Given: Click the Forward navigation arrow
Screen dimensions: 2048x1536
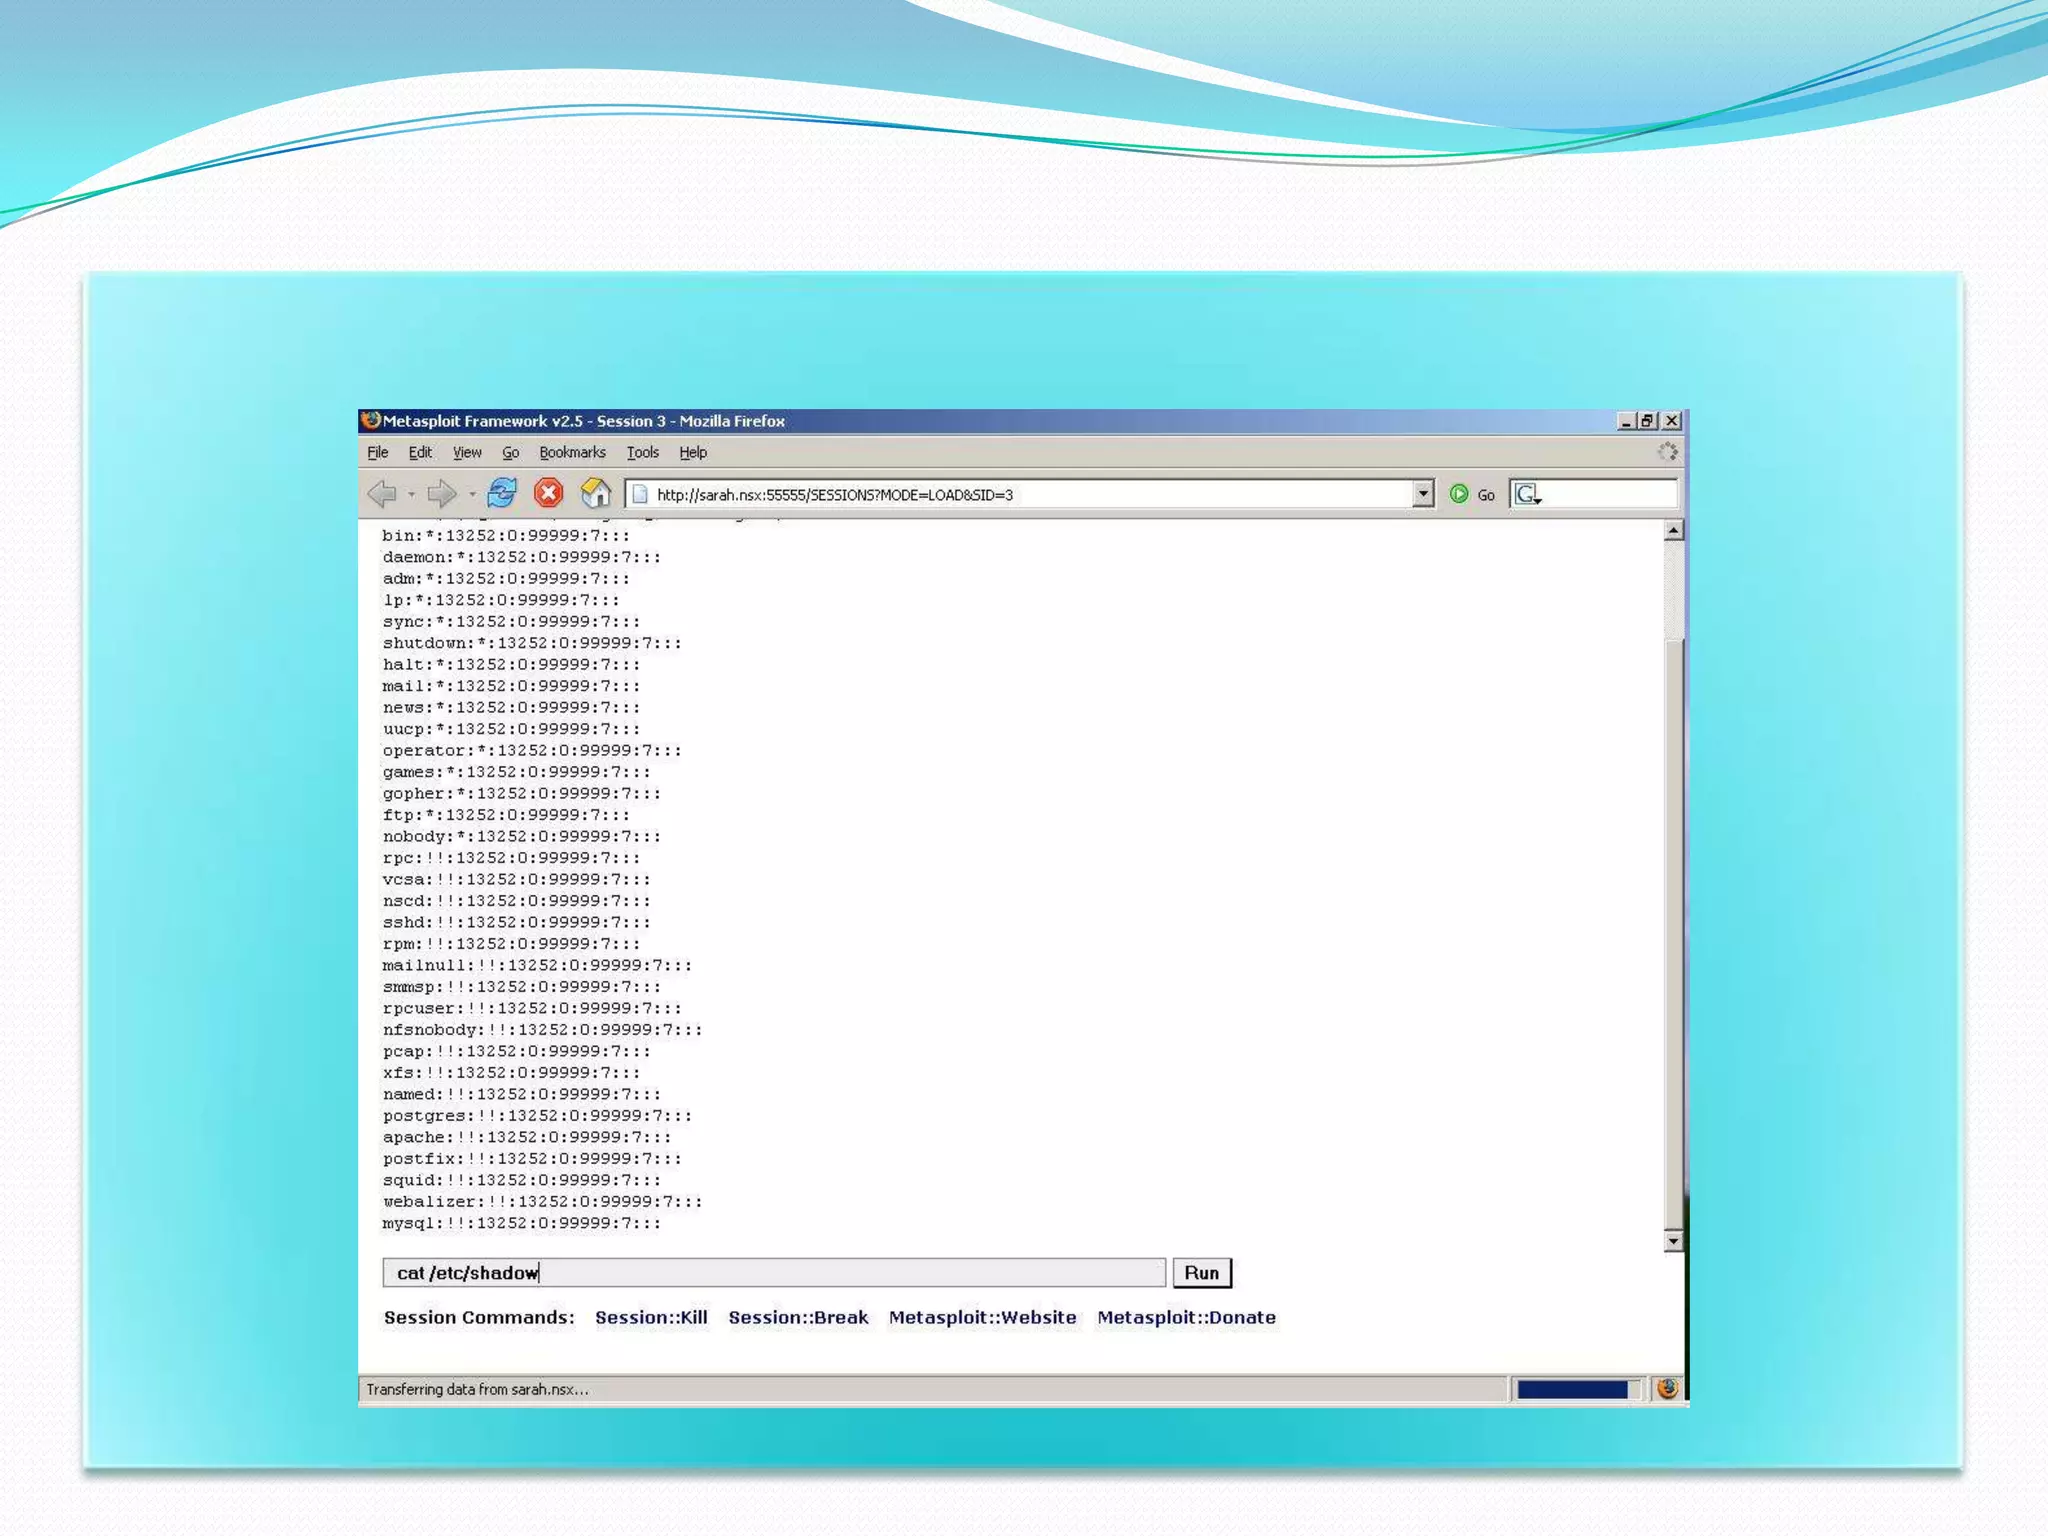Looking at the screenshot, I should 440,493.
